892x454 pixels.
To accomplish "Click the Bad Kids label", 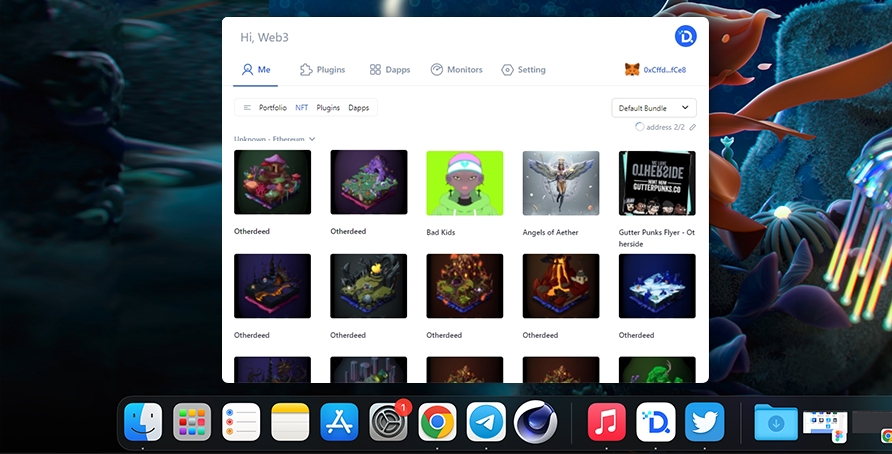I will [440, 232].
